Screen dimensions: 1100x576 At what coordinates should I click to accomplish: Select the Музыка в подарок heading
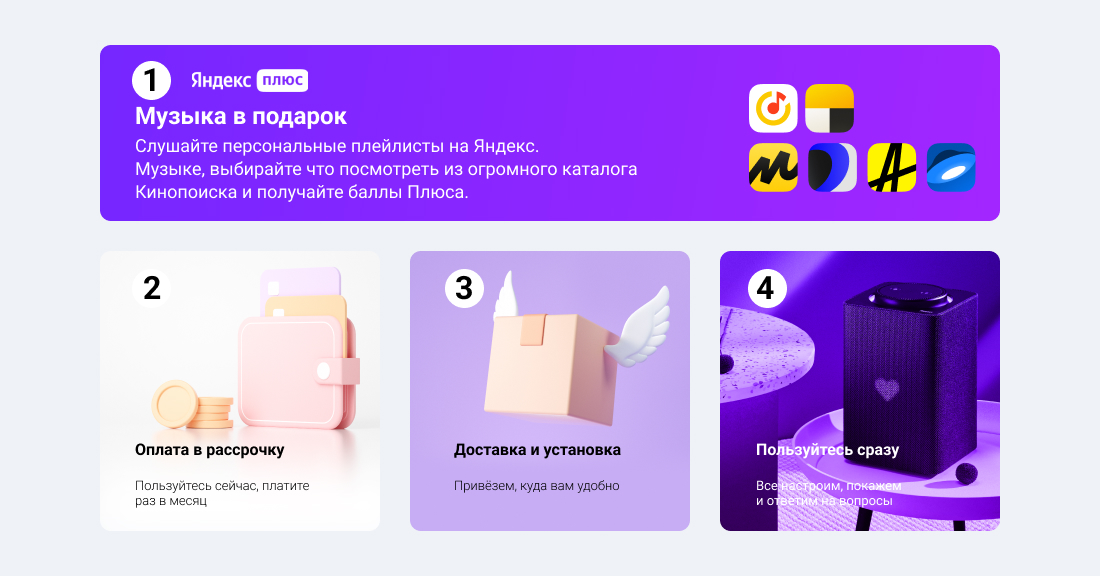[241, 116]
